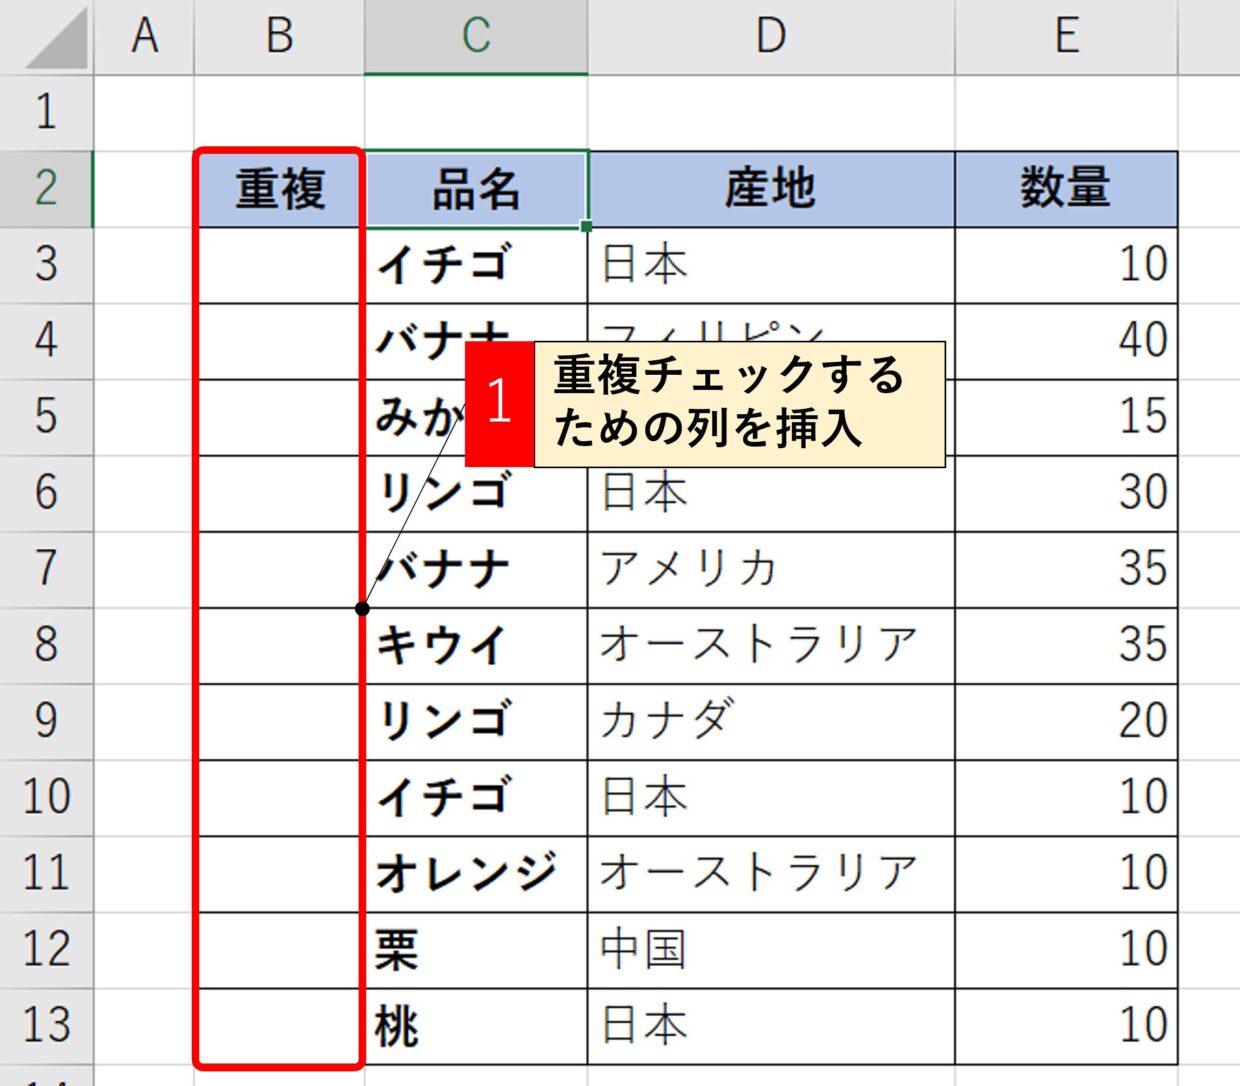Click the 品名 header cell
The height and width of the screenshot is (1086, 1240).
click(476, 189)
